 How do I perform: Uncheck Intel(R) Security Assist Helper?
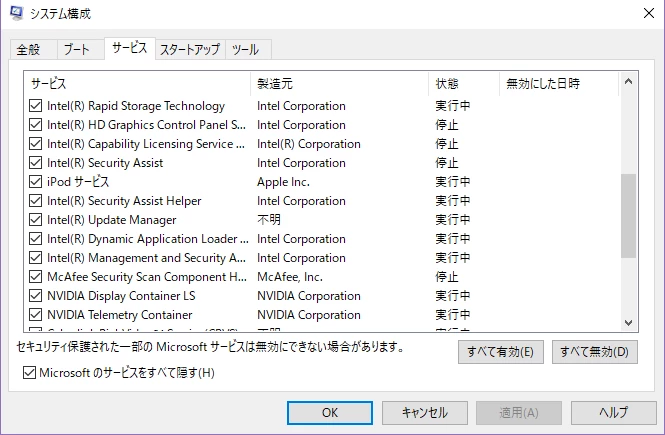[x=36, y=201]
